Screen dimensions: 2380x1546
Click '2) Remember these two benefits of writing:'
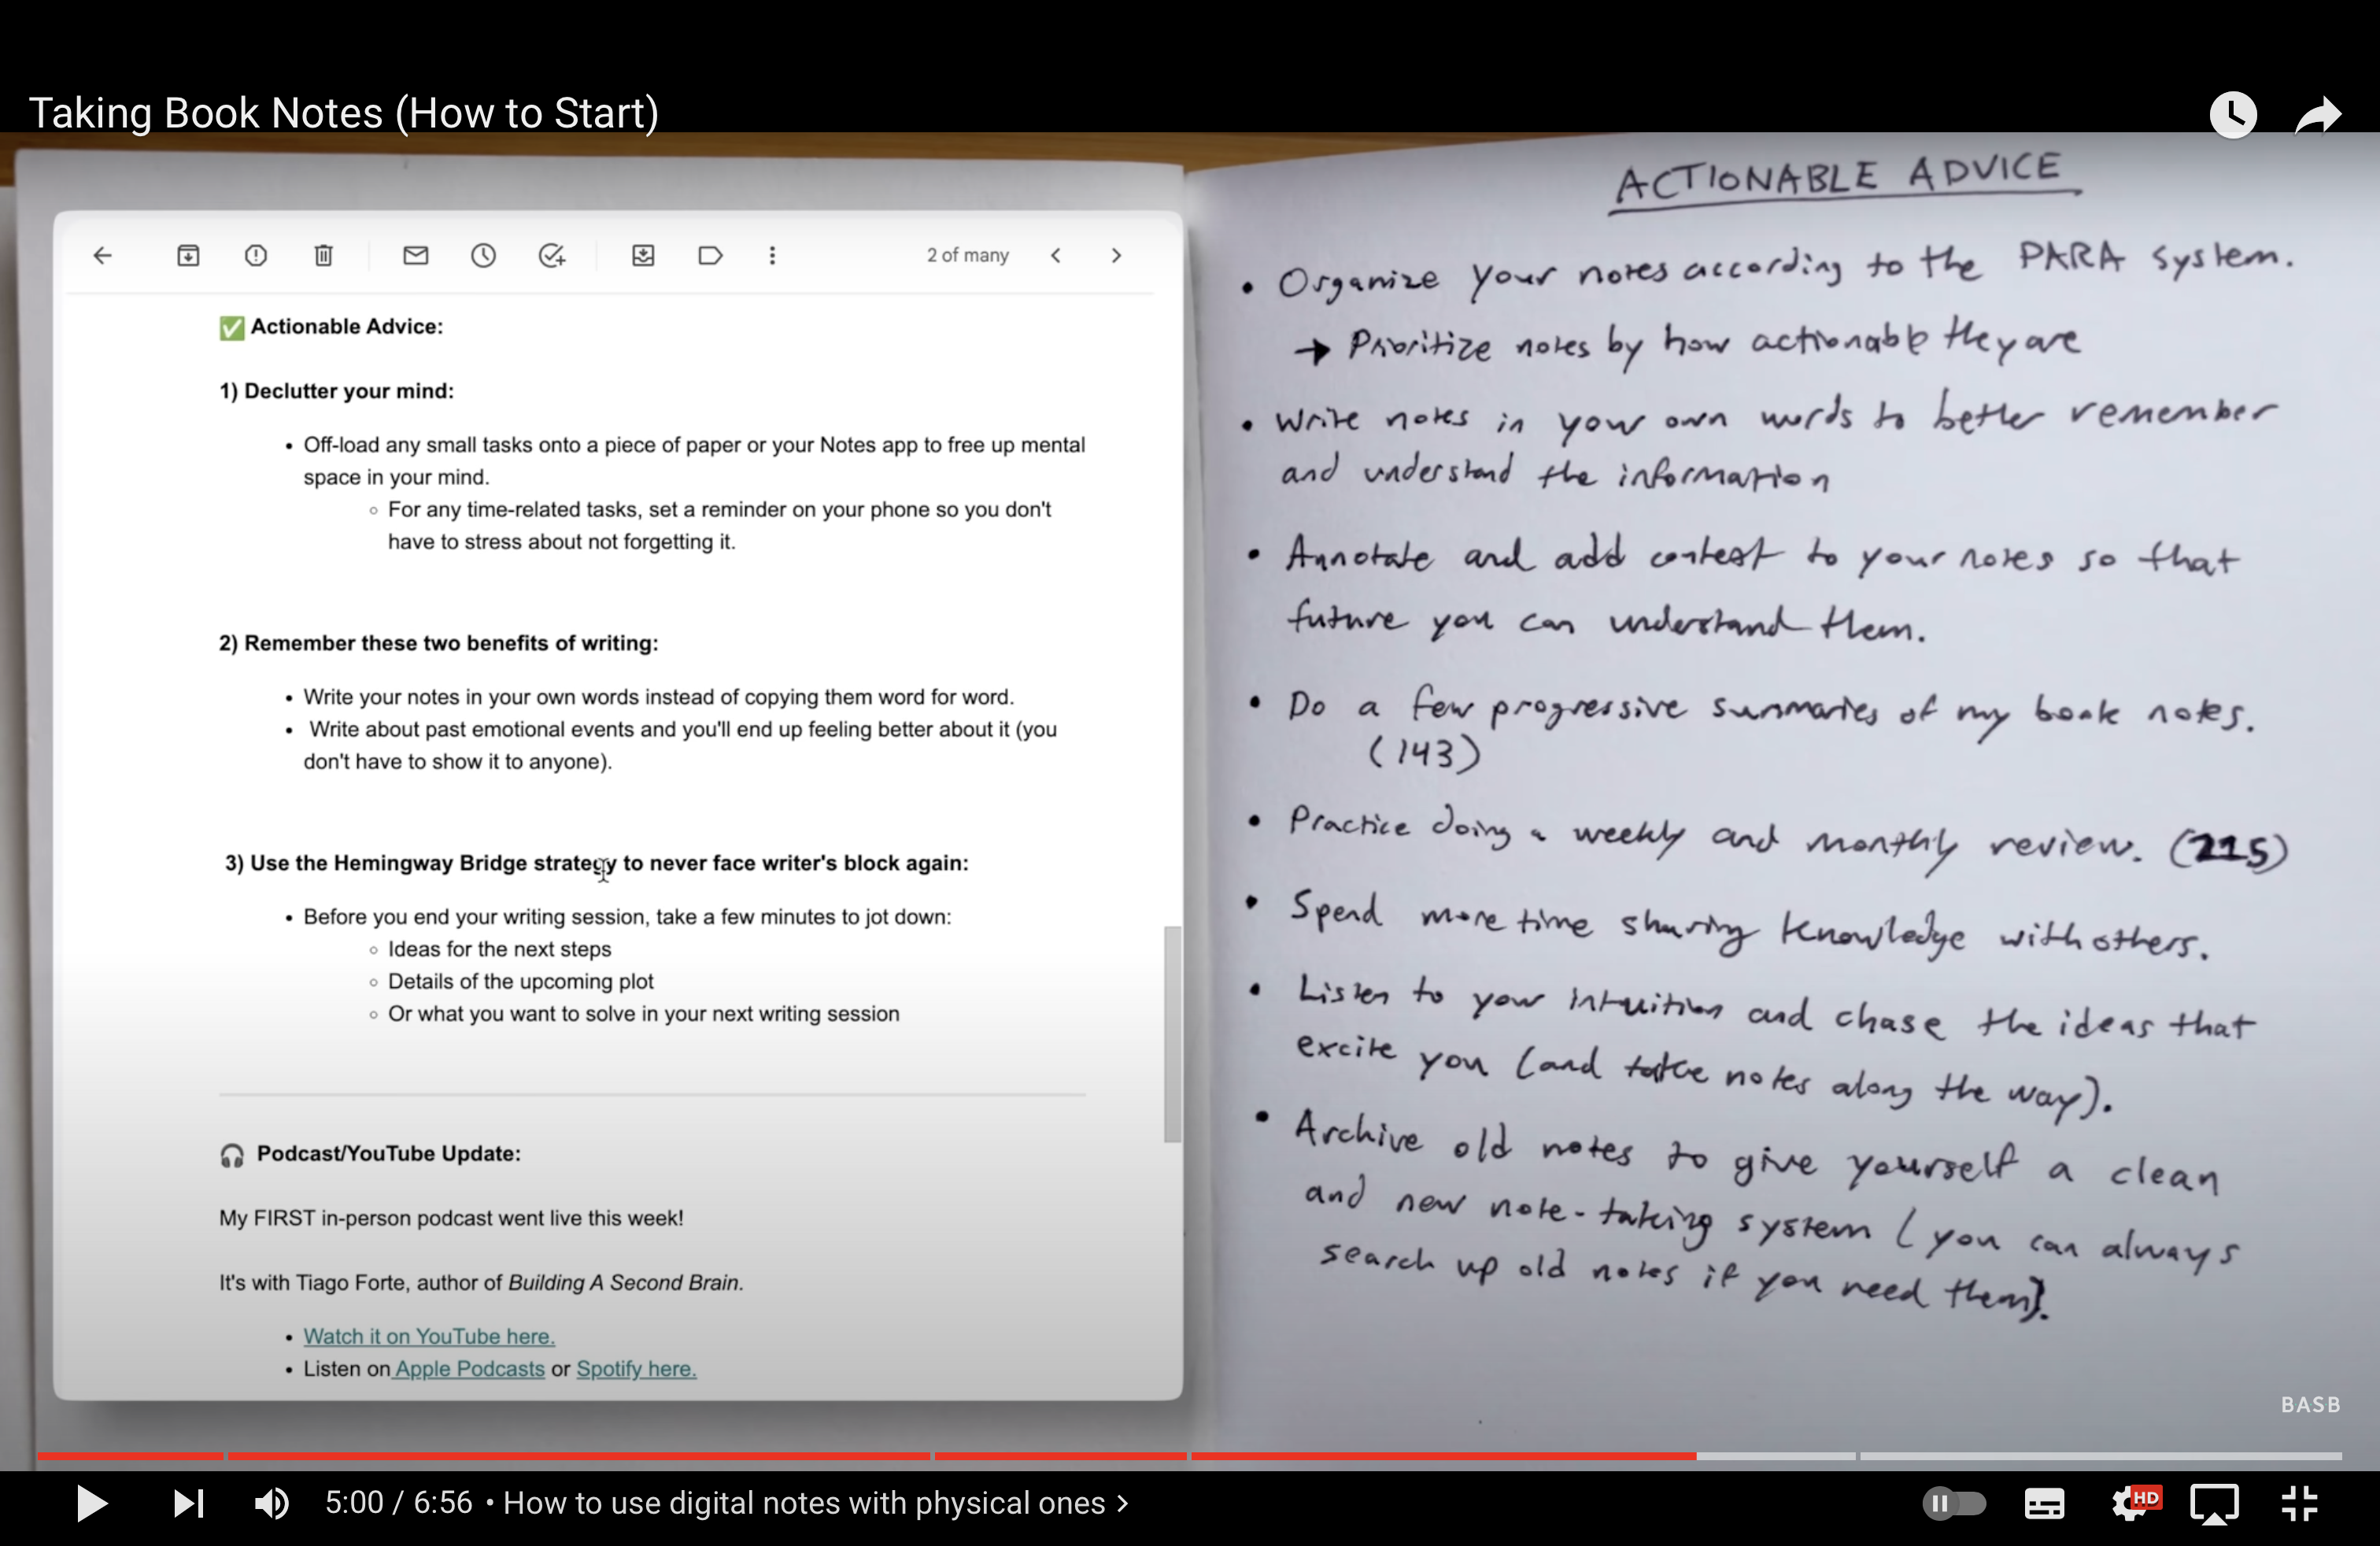point(439,643)
